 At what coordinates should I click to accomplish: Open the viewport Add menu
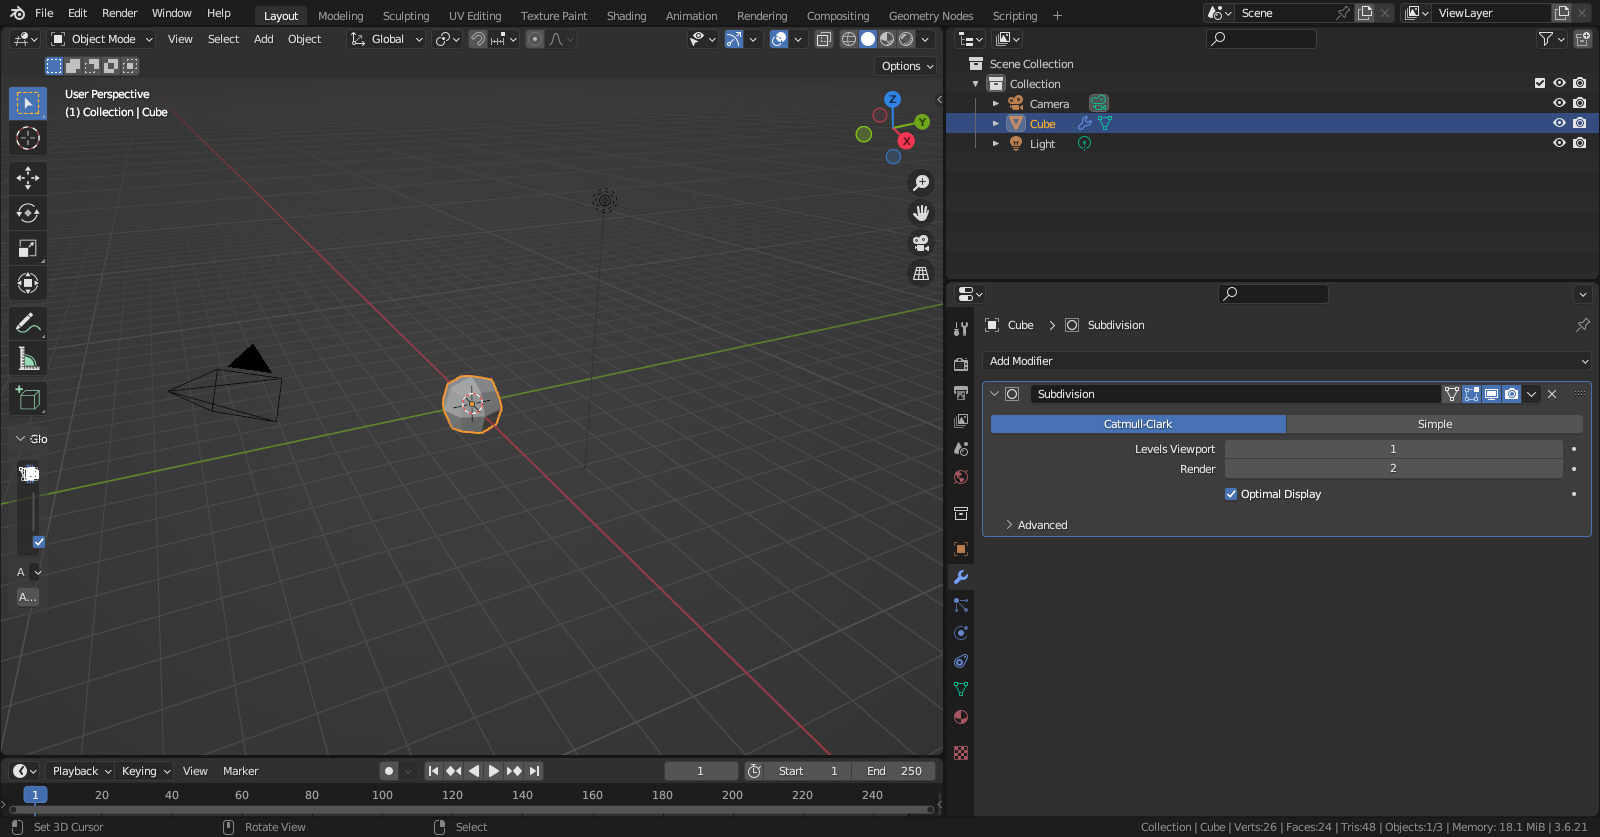pos(263,39)
